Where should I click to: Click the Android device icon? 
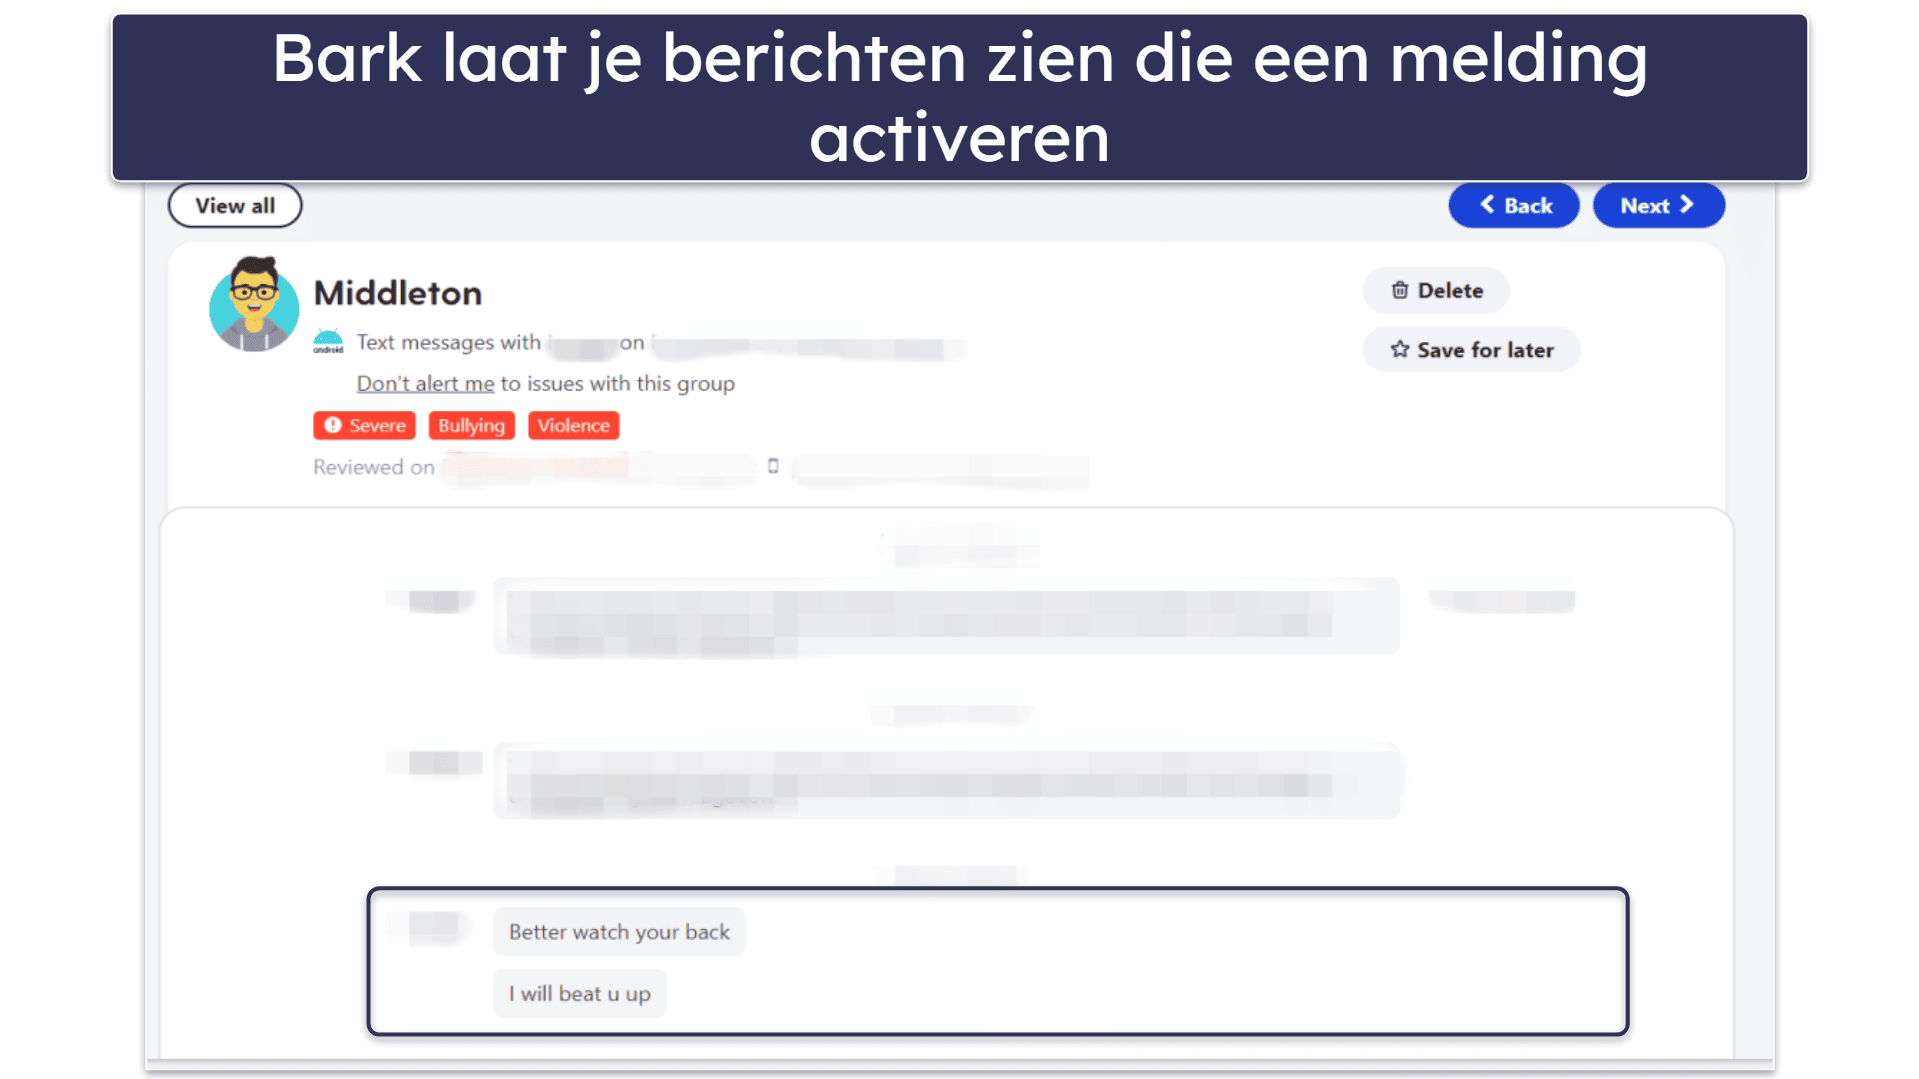[x=328, y=342]
